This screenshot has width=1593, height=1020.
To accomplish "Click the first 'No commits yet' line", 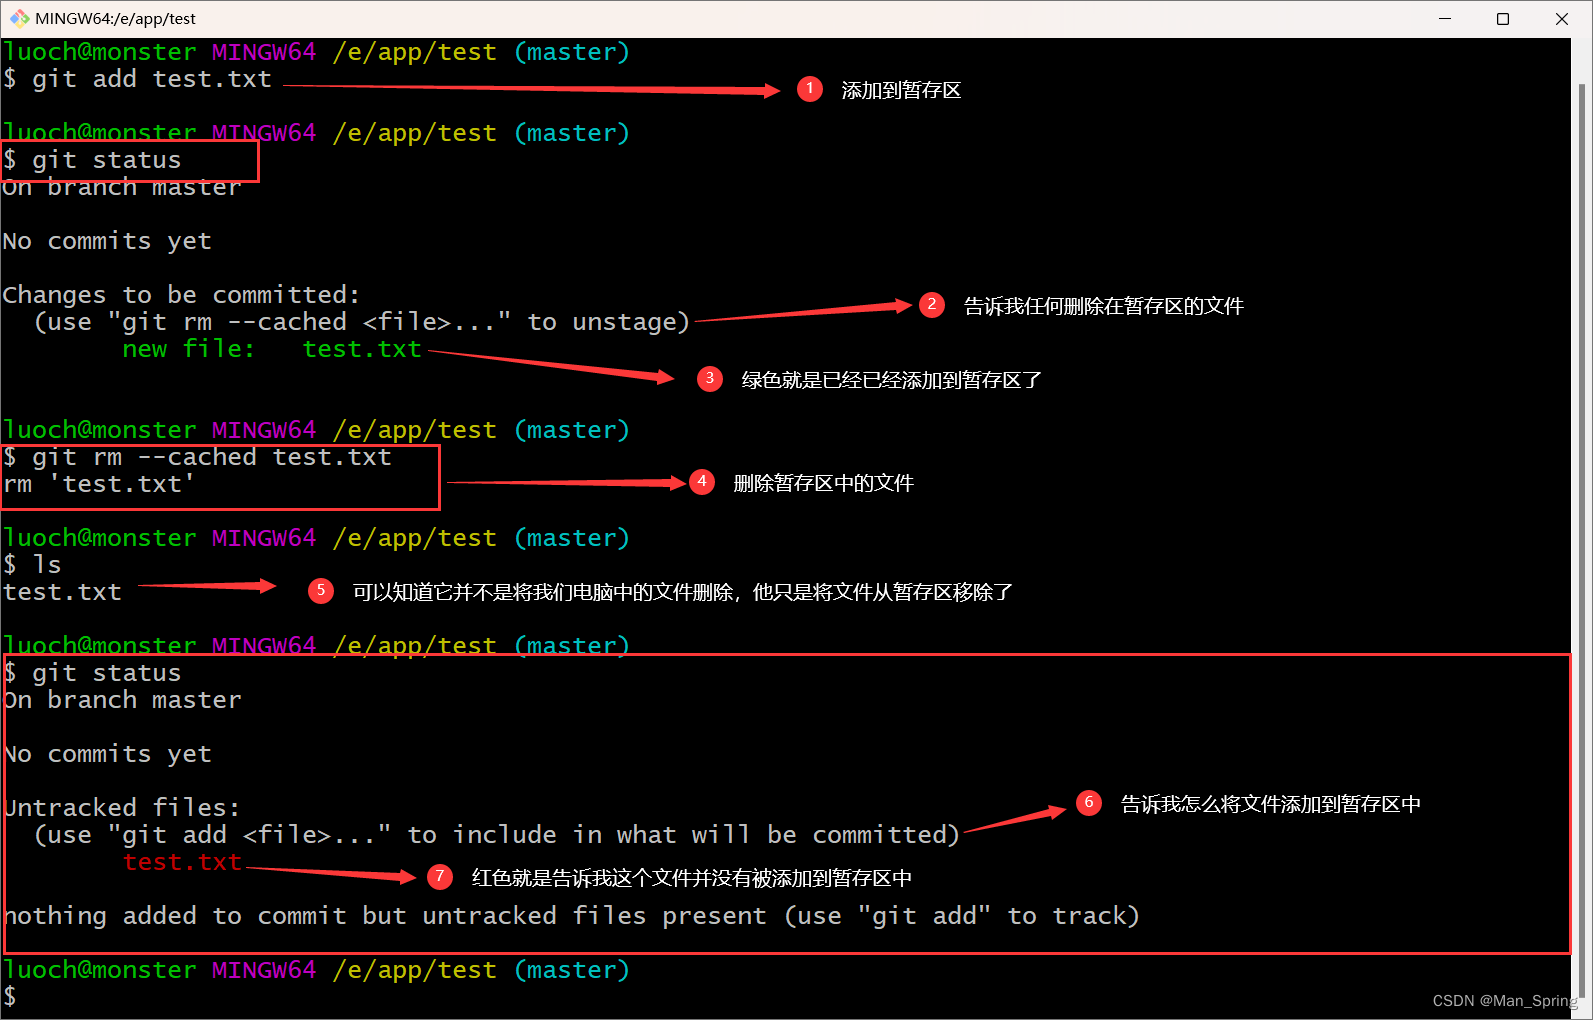I will [107, 241].
